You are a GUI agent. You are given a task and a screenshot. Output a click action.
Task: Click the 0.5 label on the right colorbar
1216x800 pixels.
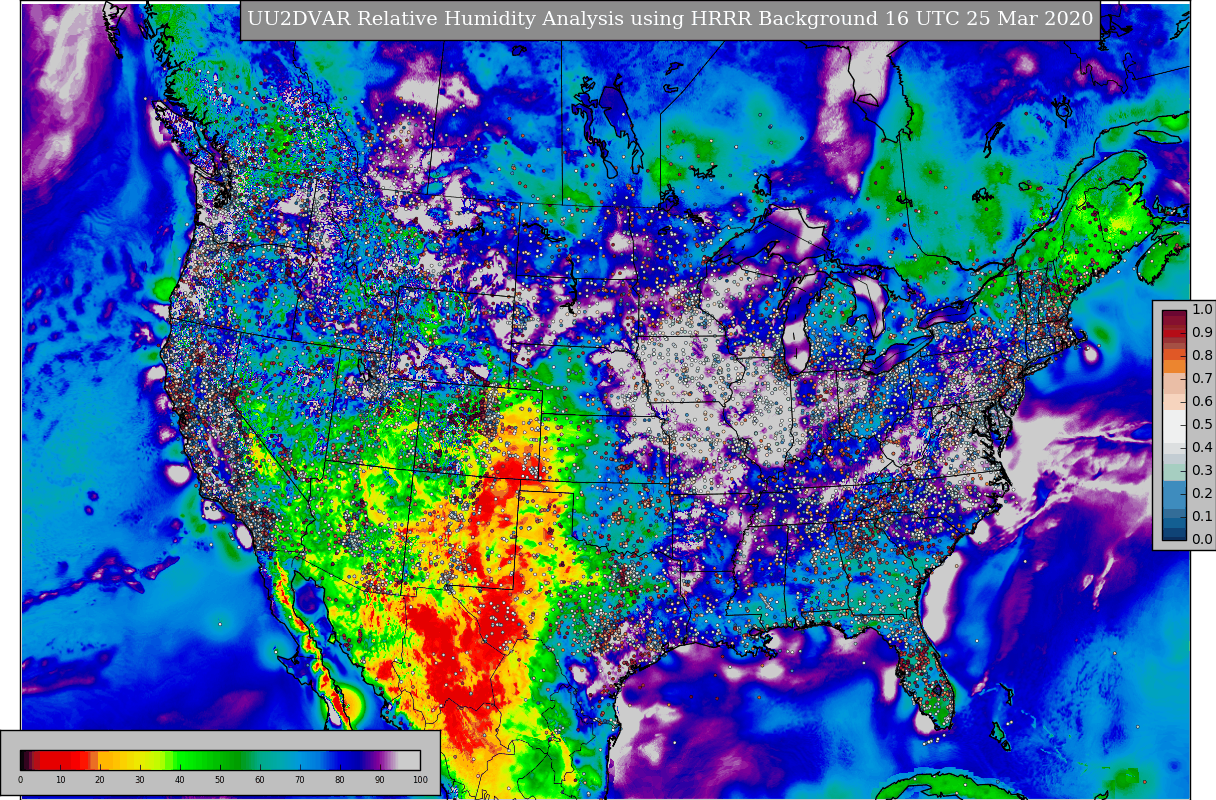[x=1202, y=424]
